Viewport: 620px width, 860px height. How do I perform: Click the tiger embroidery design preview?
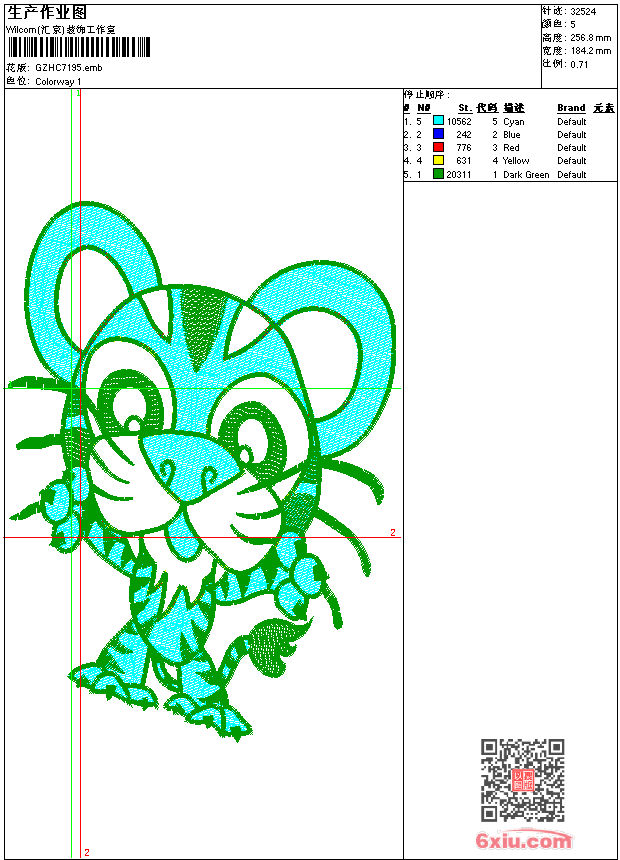click(202, 472)
